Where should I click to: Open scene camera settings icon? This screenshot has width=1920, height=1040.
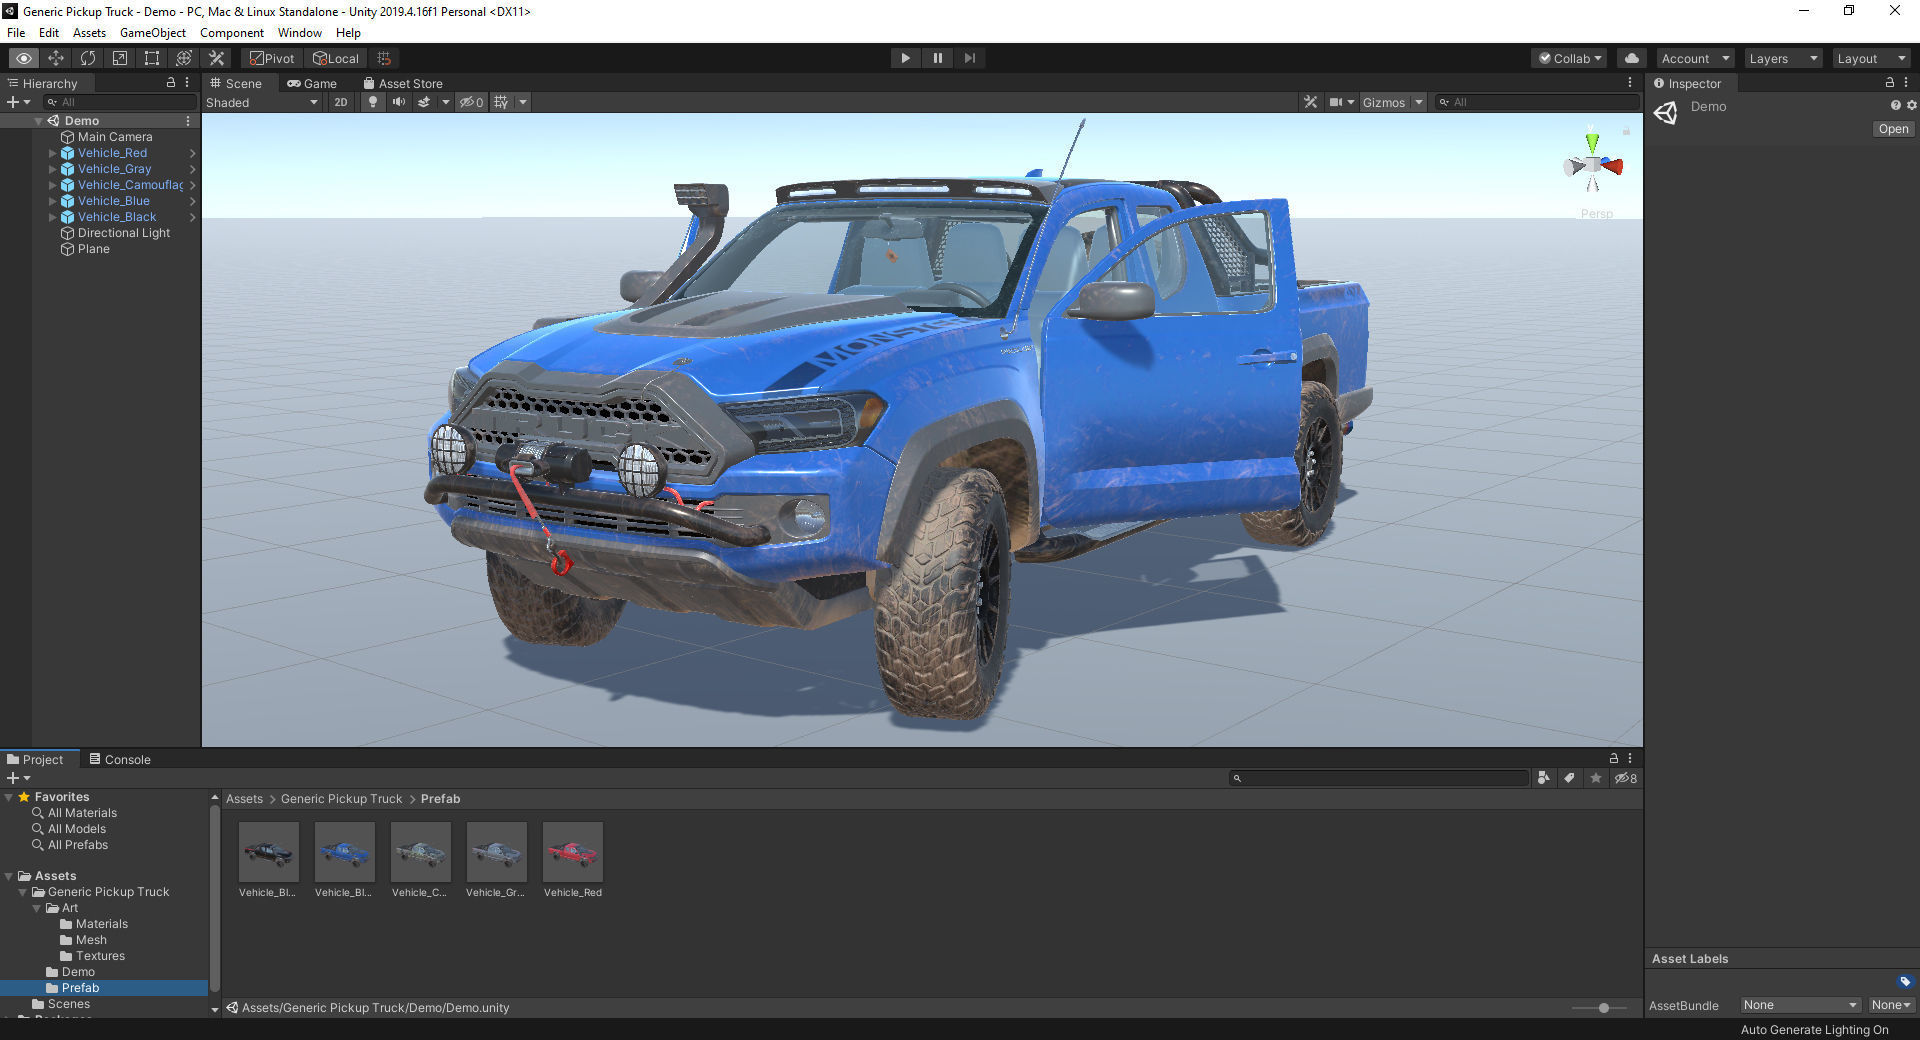click(1335, 102)
